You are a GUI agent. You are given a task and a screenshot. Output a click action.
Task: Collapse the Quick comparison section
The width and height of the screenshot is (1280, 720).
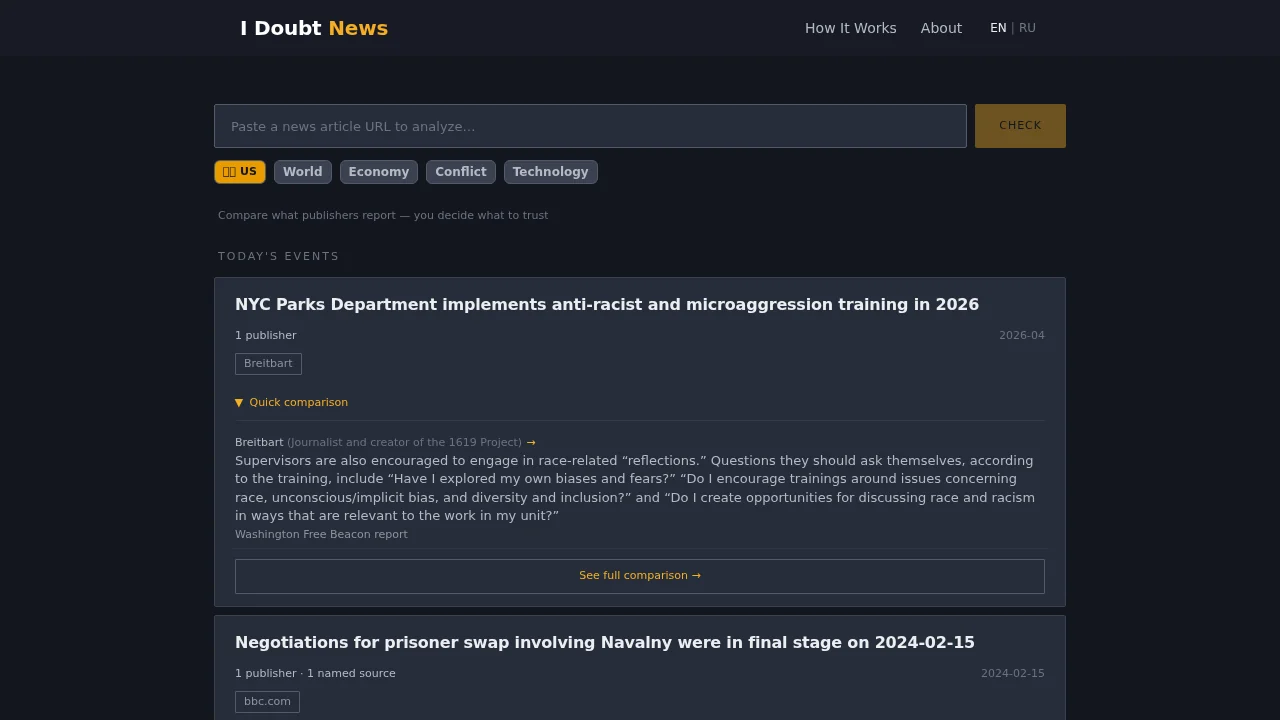pyautogui.click(x=291, y=402)
